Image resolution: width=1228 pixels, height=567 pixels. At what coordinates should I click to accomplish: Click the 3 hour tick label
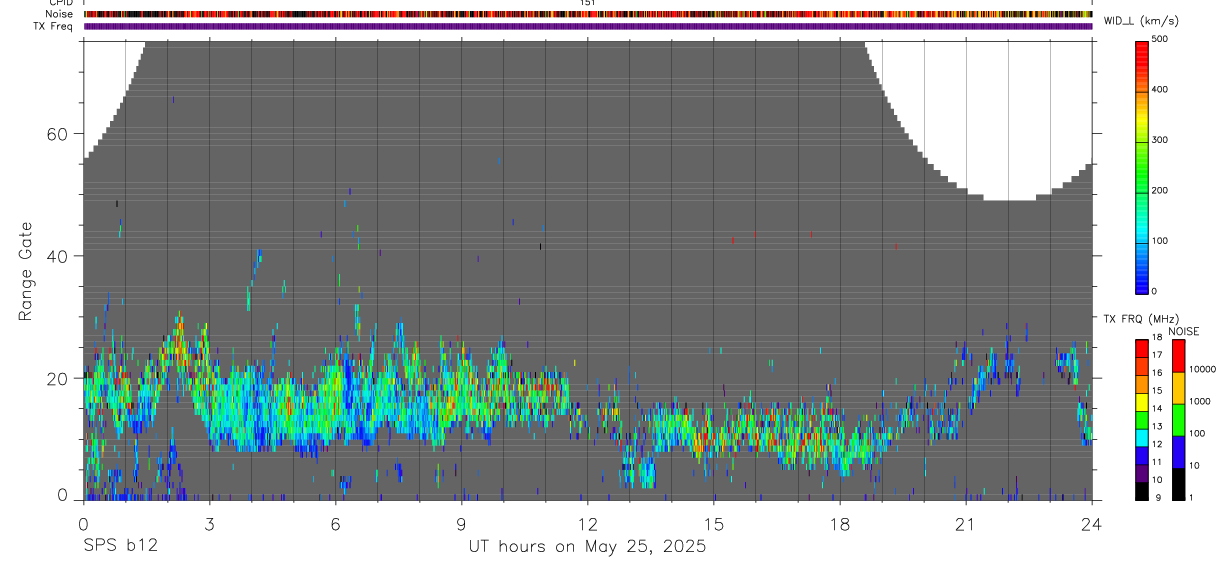209,523
